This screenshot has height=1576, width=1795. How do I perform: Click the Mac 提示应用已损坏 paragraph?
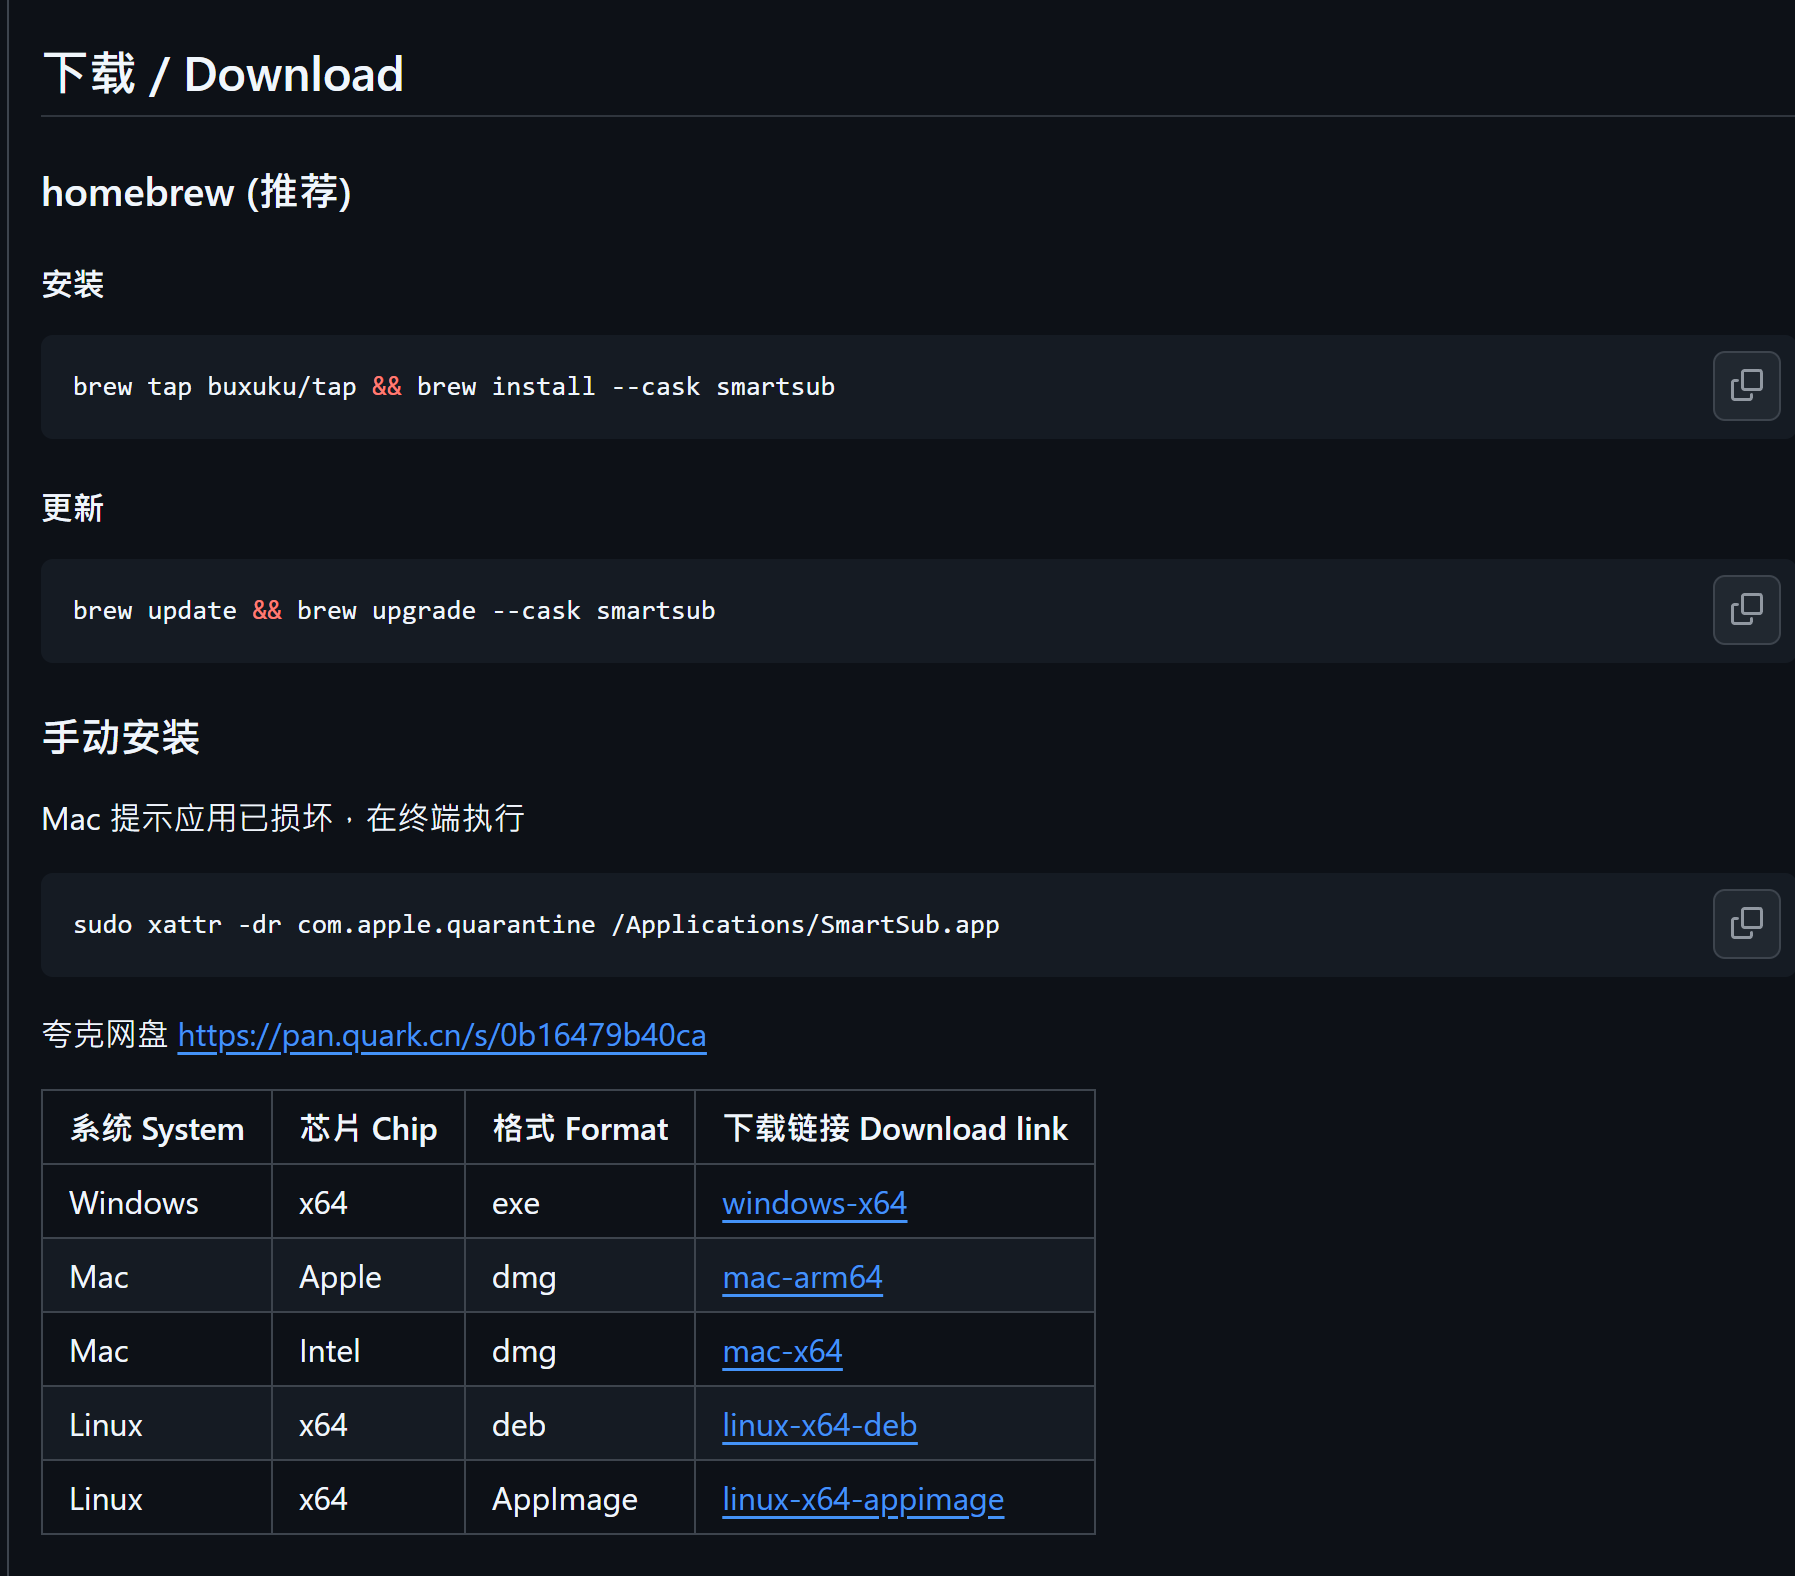pos(283,818)
